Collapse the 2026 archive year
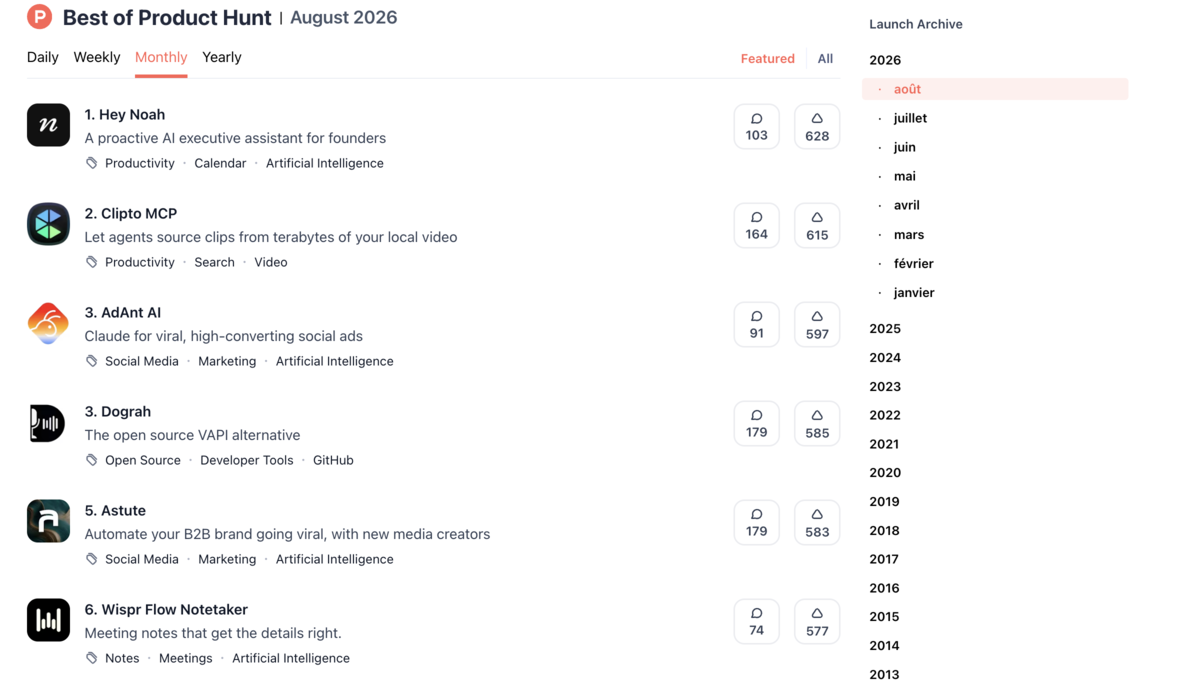The image size is (1200, 685). [x=885, y=60]
